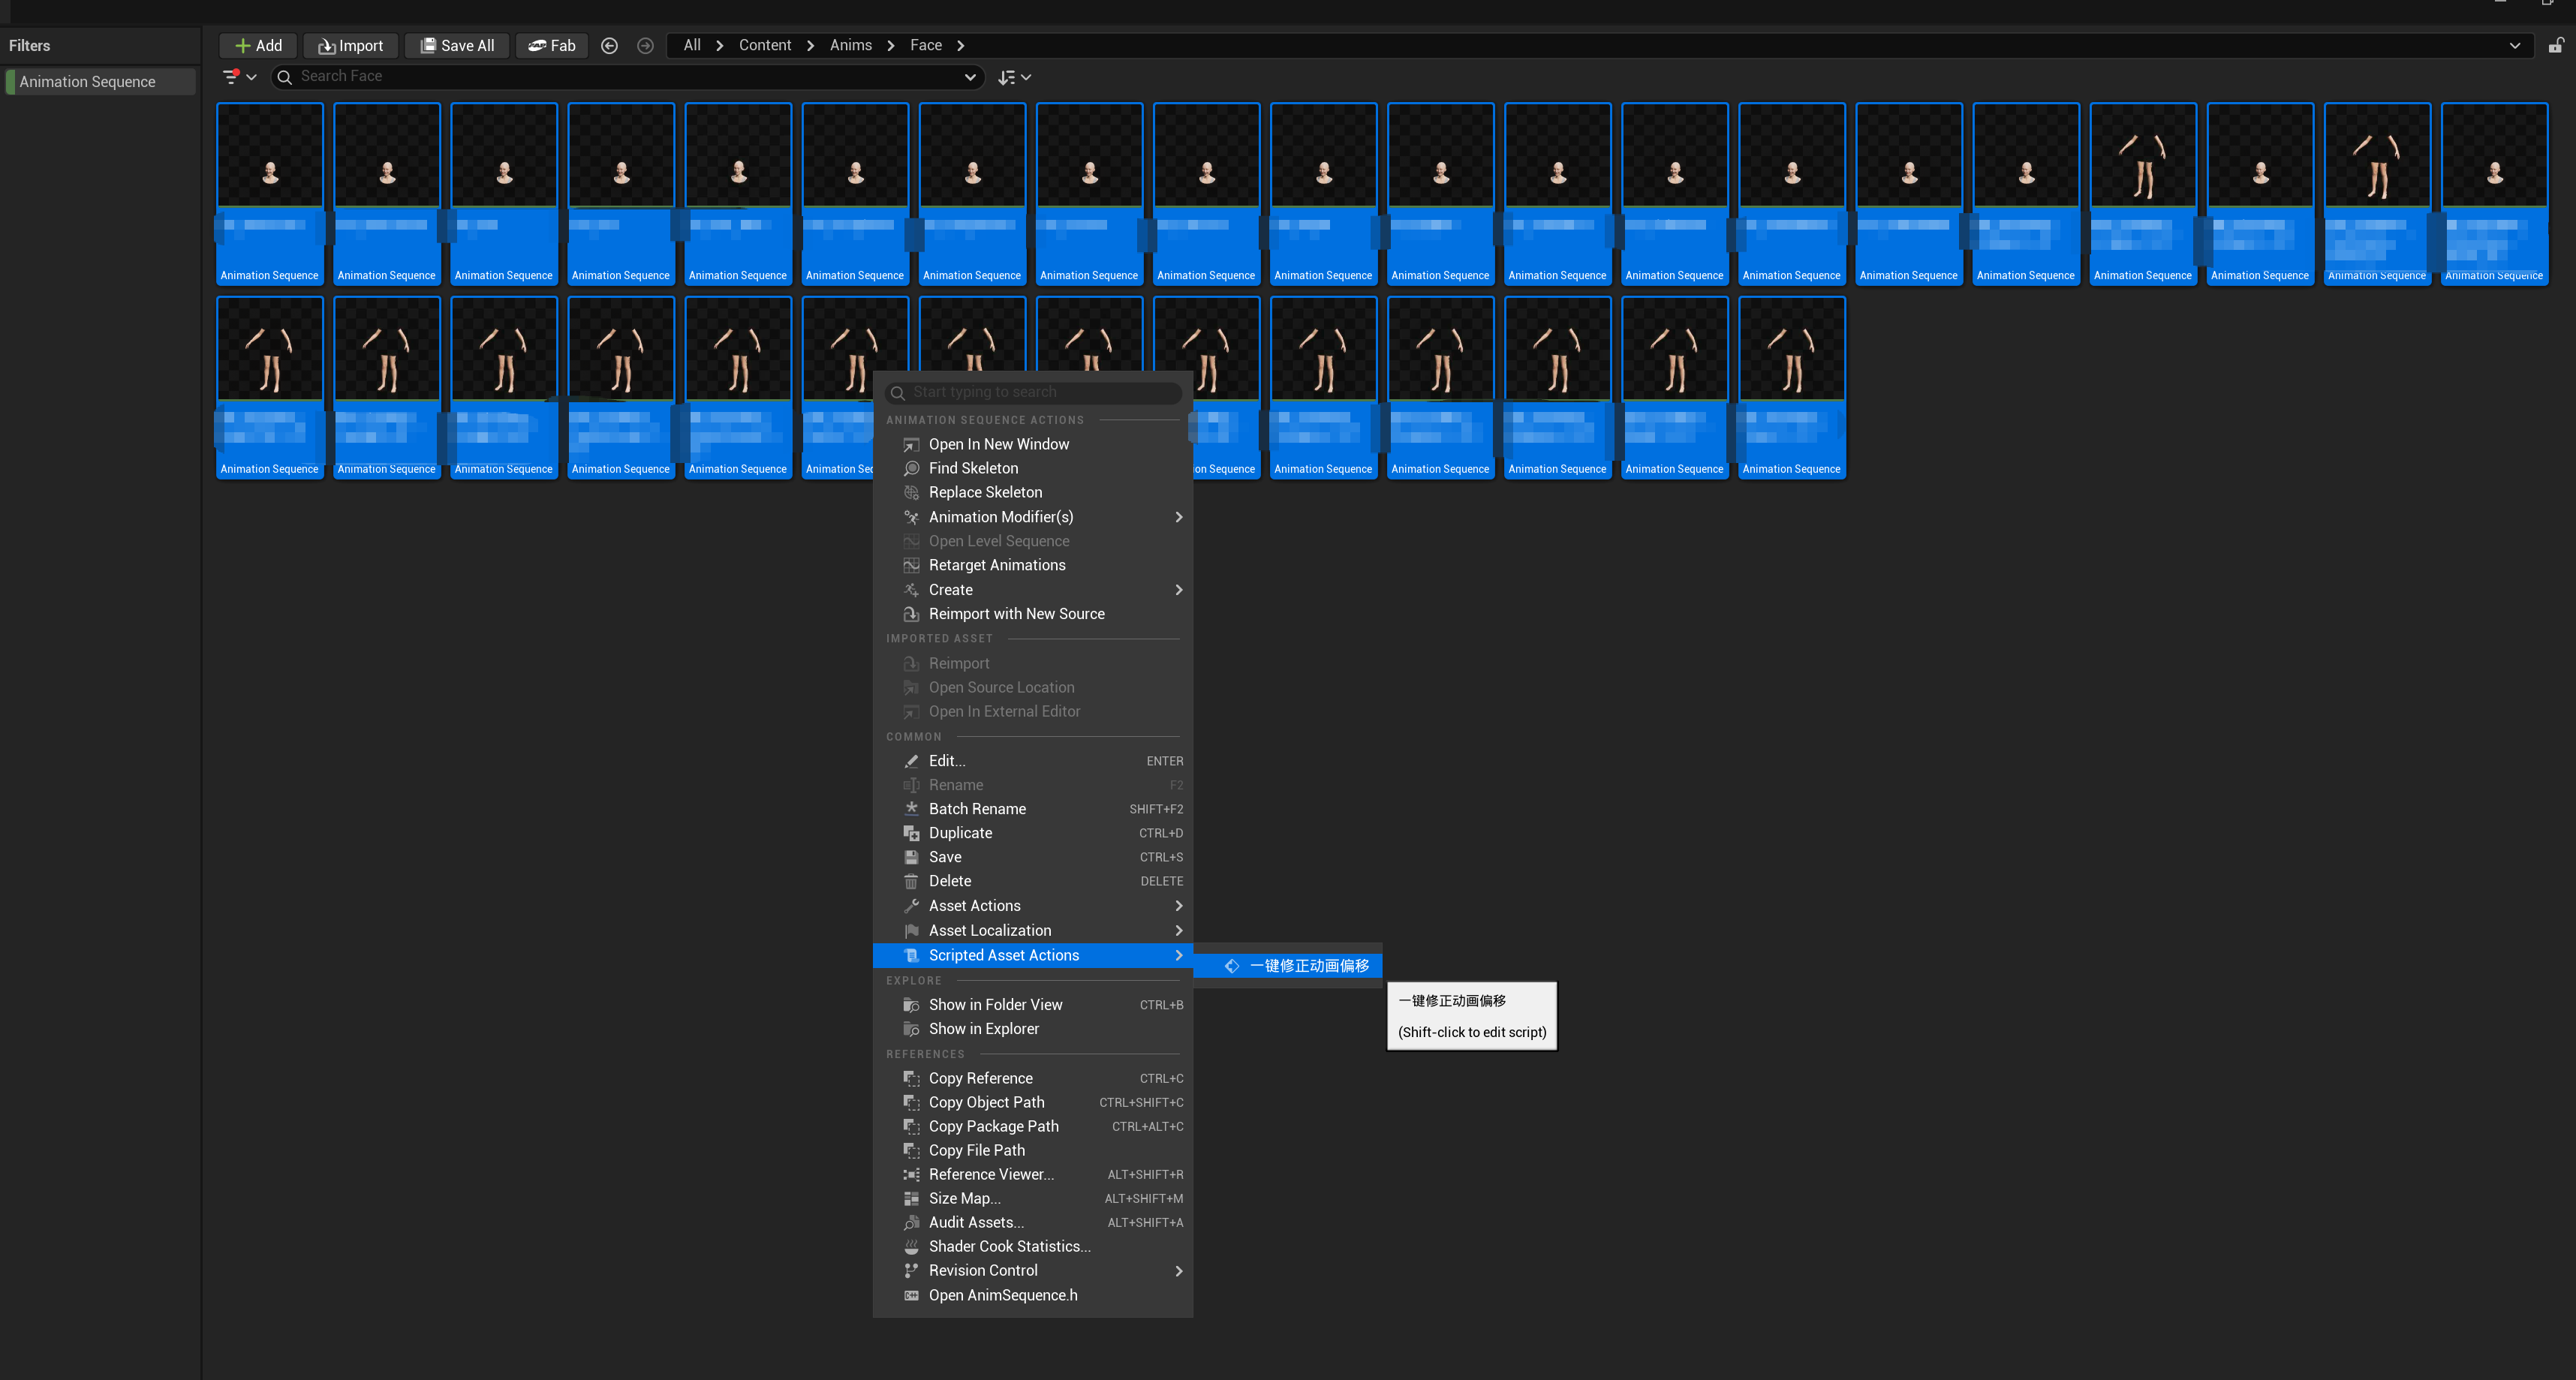This screenshot has width=2576, height=1380.
Task: Click the Fab marketplace icon button
Action: tap(552, 45)
